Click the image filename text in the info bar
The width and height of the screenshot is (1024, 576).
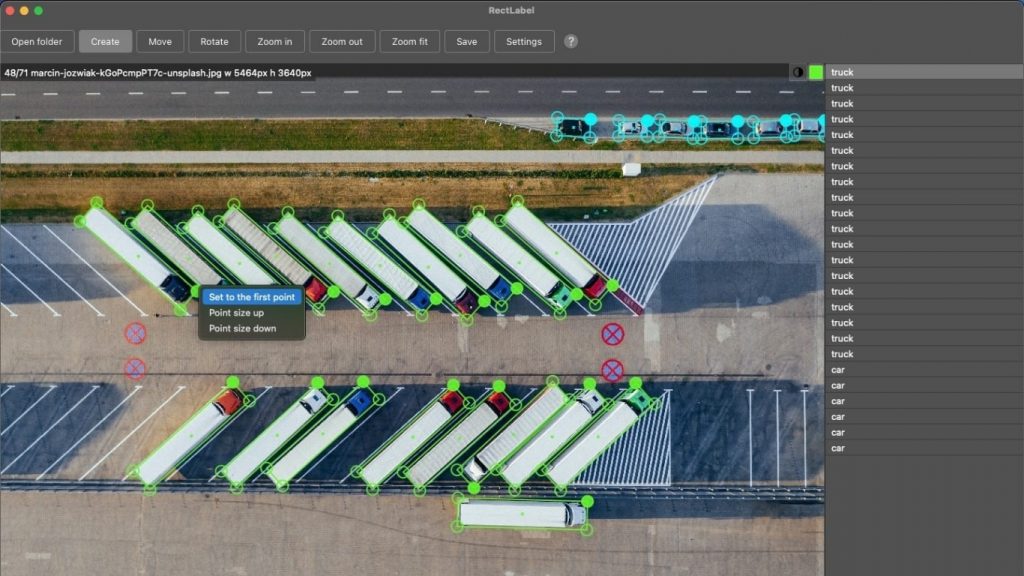click(x=158, y=73)
